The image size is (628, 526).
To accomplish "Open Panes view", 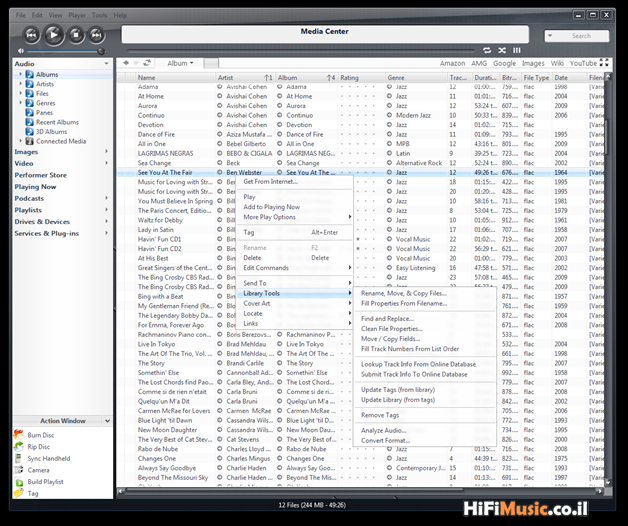I will [44, 113].
